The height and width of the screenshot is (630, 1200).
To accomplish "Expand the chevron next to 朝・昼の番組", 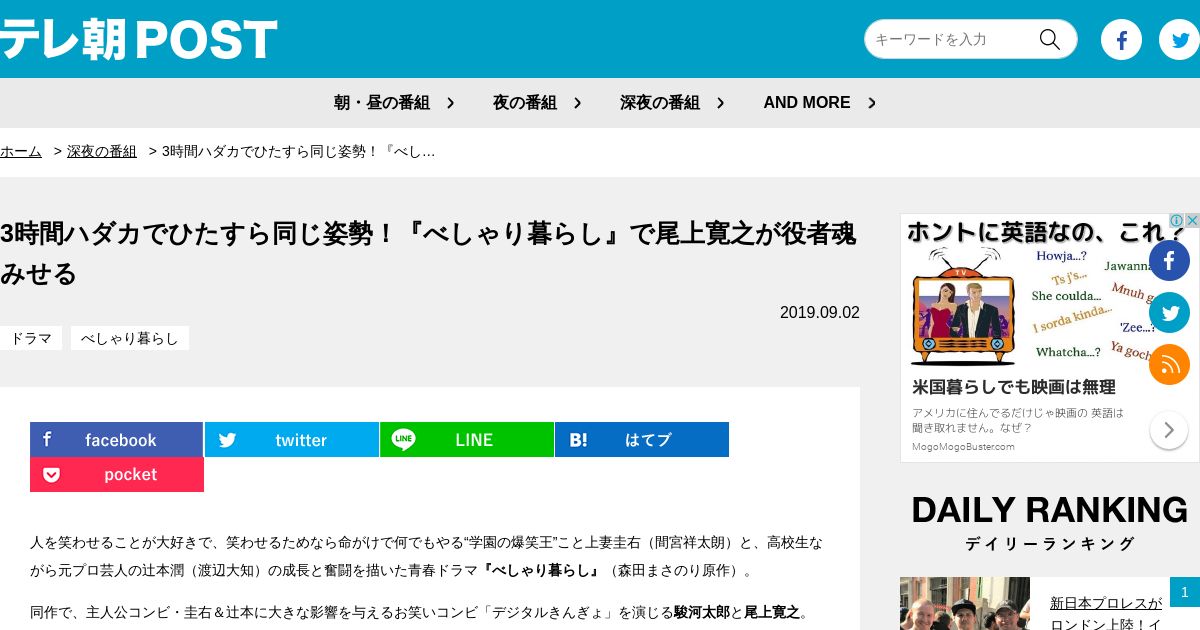I will coord(451,103).
